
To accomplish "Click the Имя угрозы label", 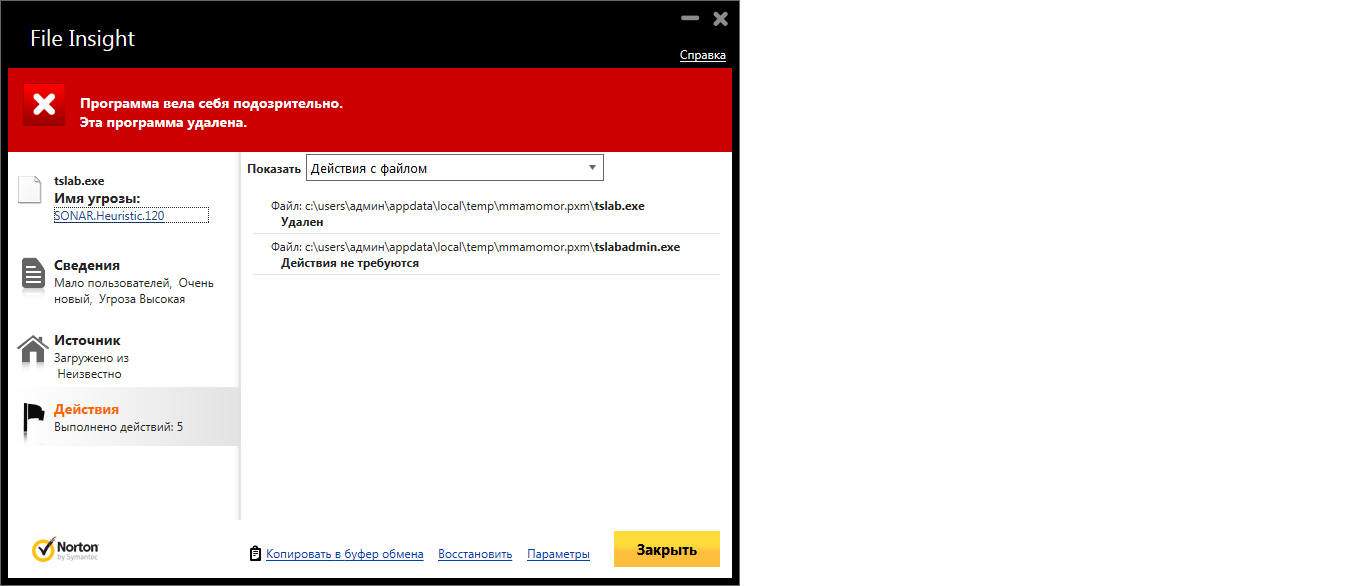I will tap(97, 198).
